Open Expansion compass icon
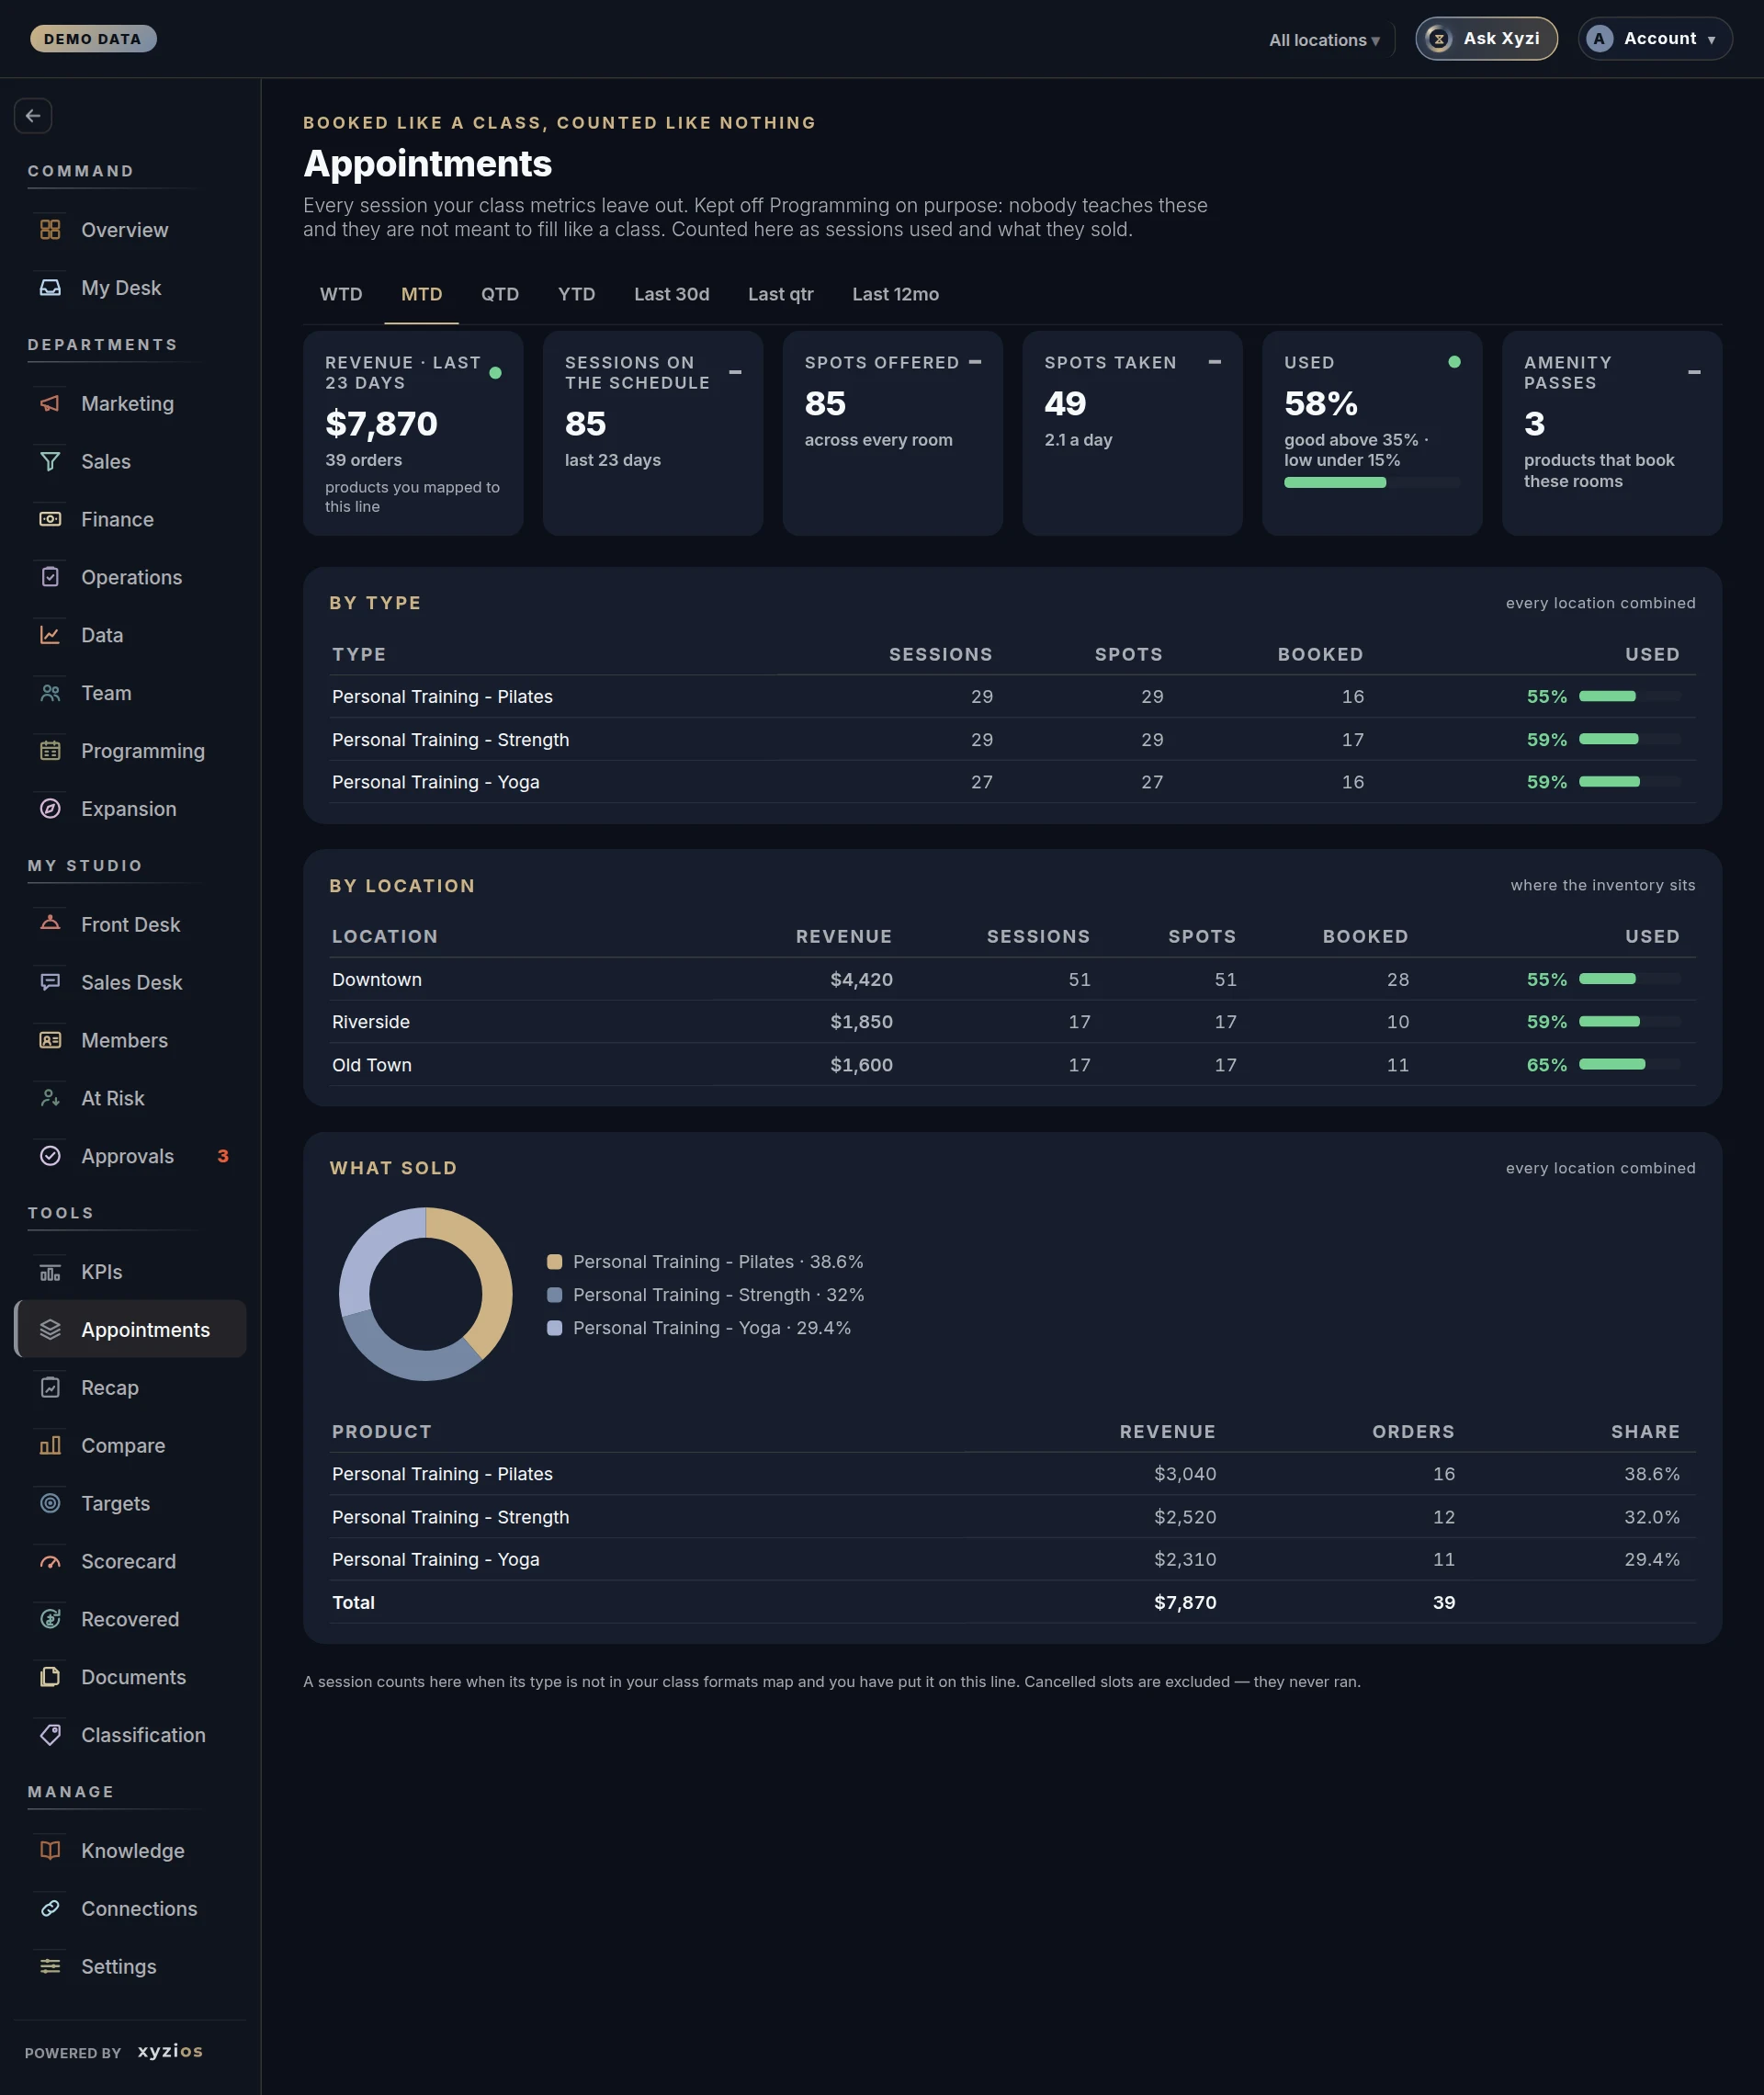Viewport: 1764px width, 2095px height. pos(50,810)
